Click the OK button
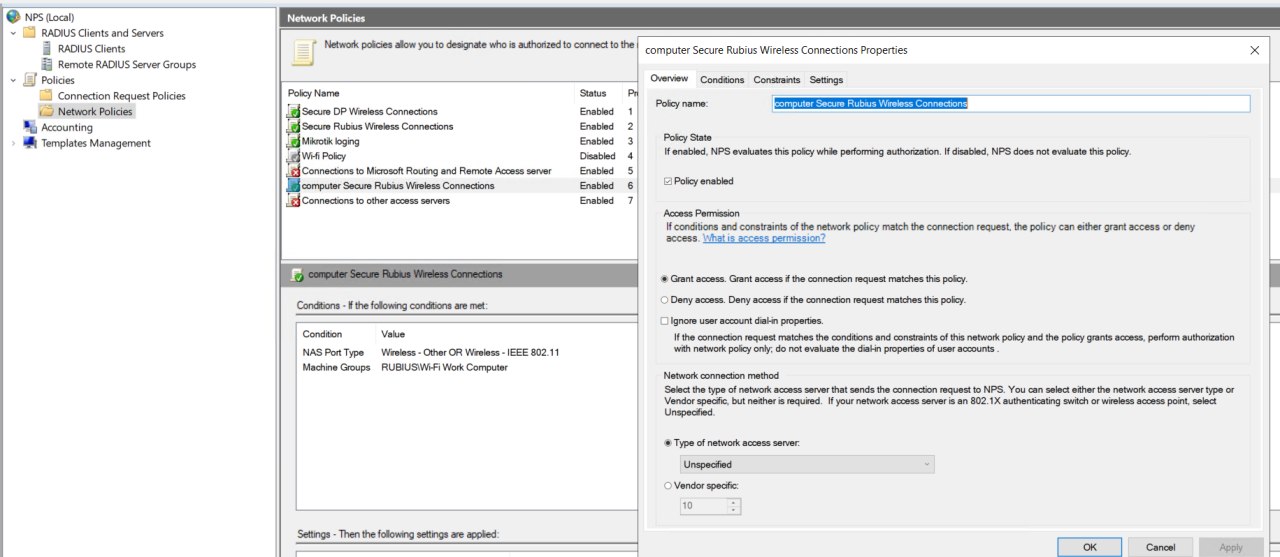The image size is (1280, 557). coord(1090,547)
